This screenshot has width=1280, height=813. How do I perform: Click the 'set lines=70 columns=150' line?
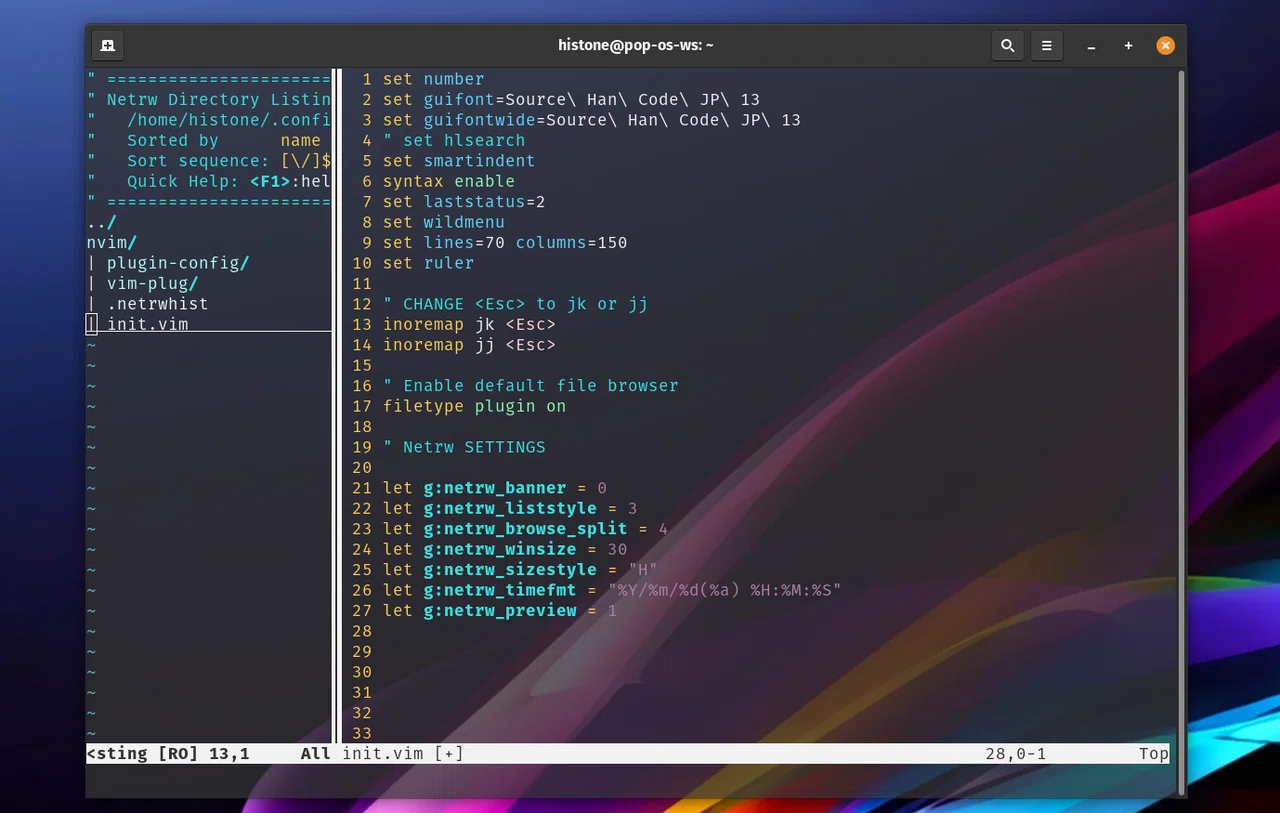tap(505, 243)
